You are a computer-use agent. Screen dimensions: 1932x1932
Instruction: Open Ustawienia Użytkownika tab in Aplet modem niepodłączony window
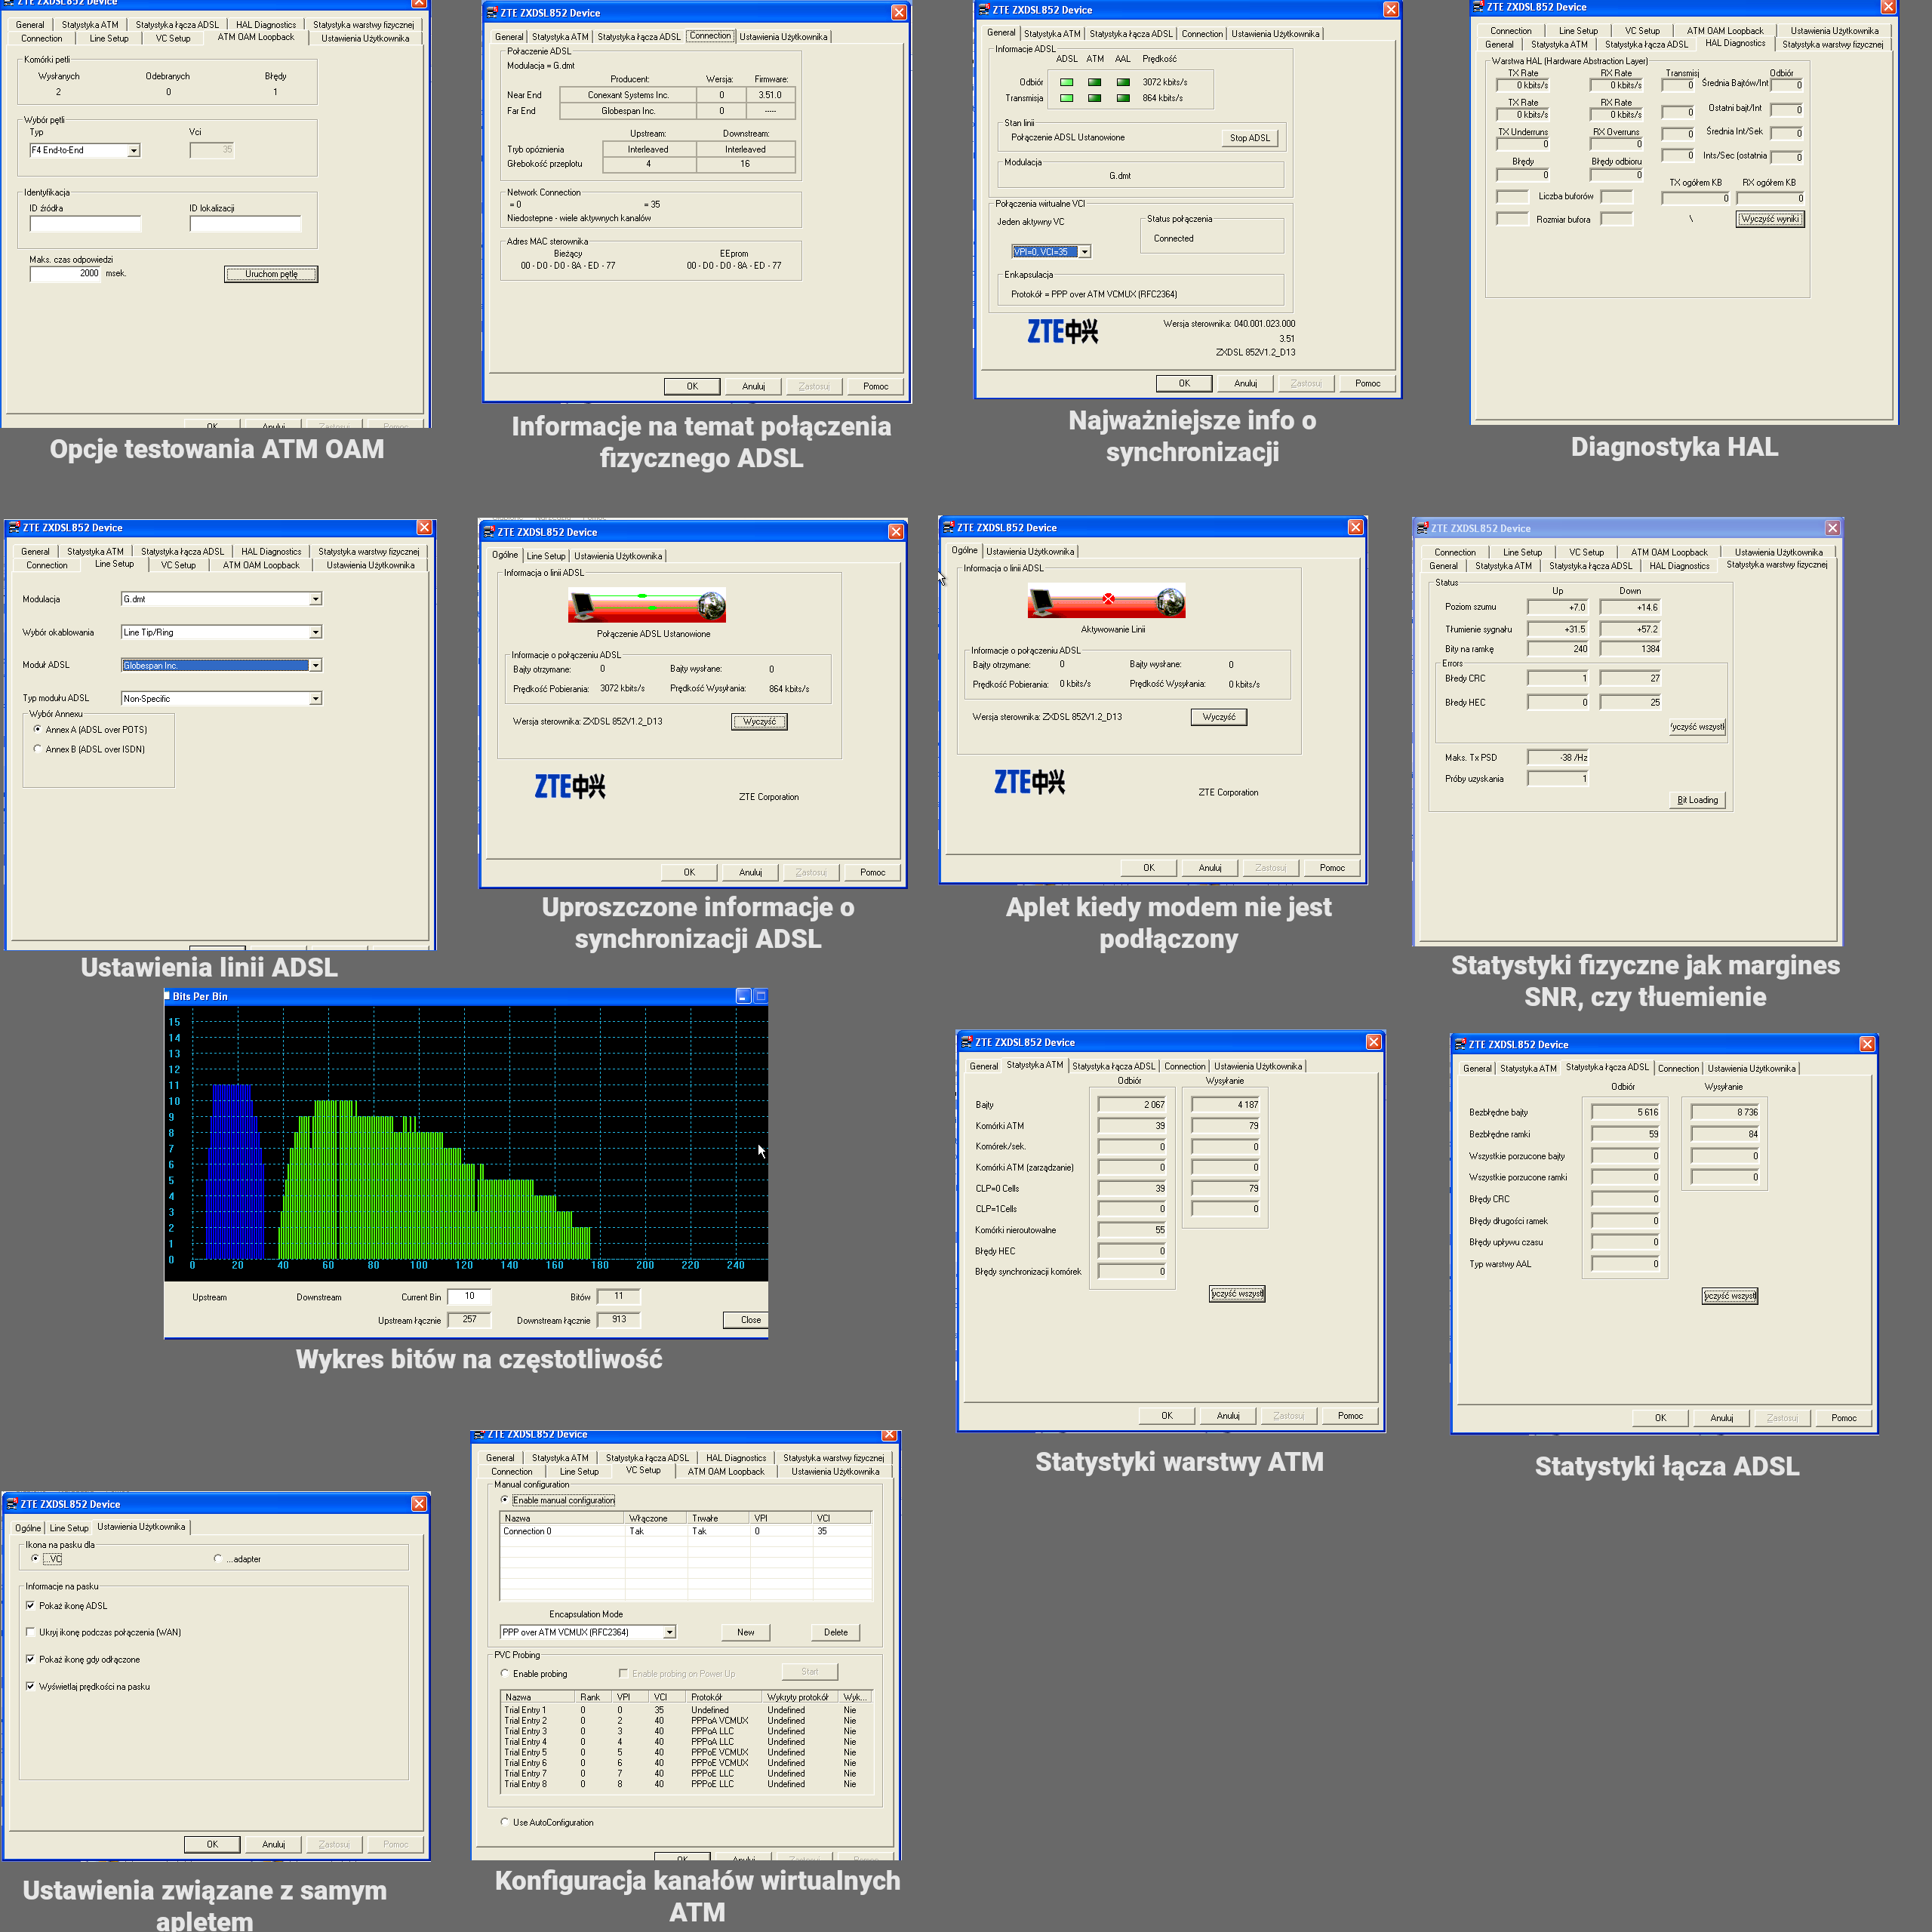click(1030, 551)
